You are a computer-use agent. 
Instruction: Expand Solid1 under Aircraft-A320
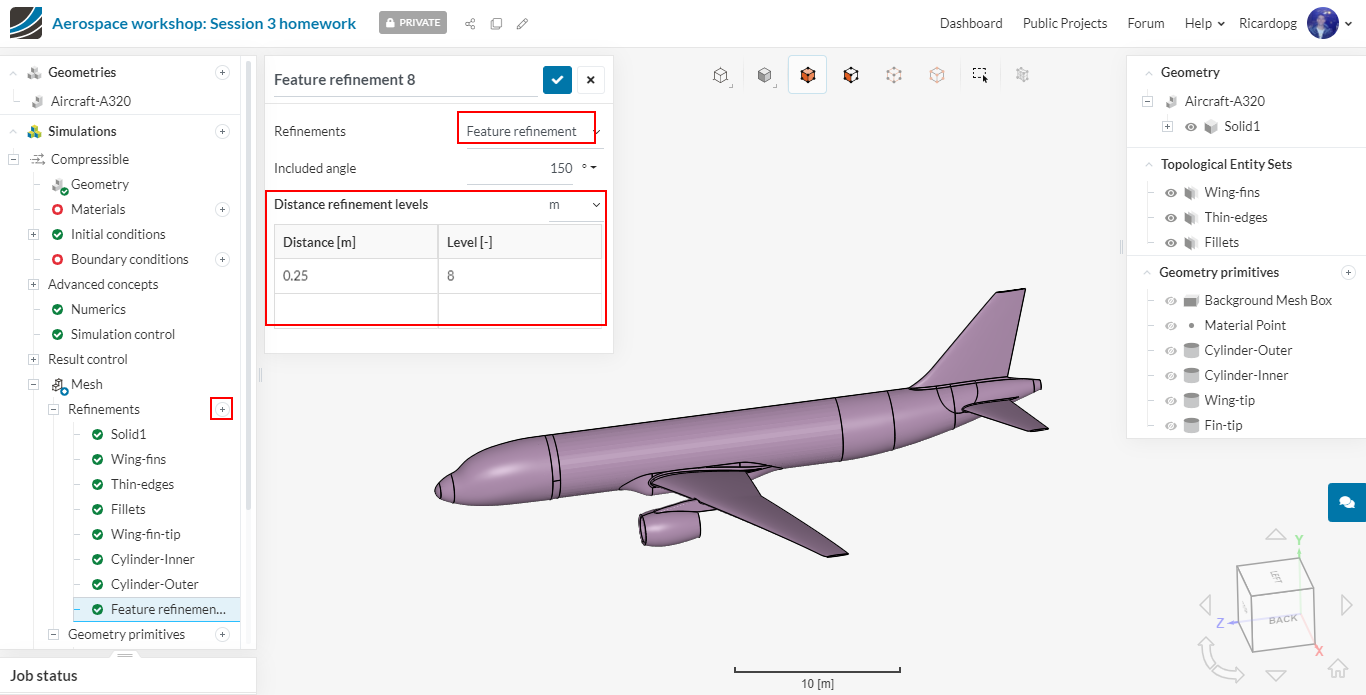click(1167, 127)
